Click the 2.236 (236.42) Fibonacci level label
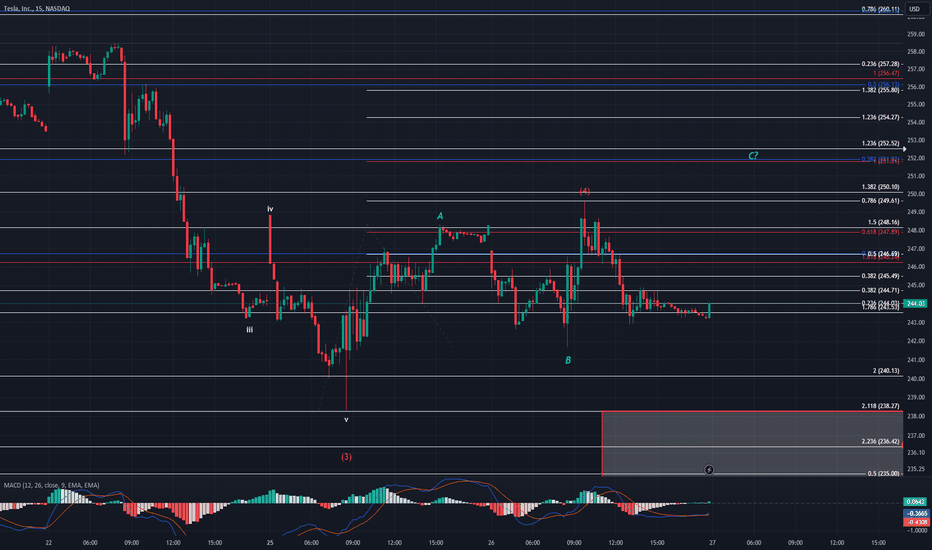The width and height of the screenshot is (932, 550). click(x=880, y=441)
